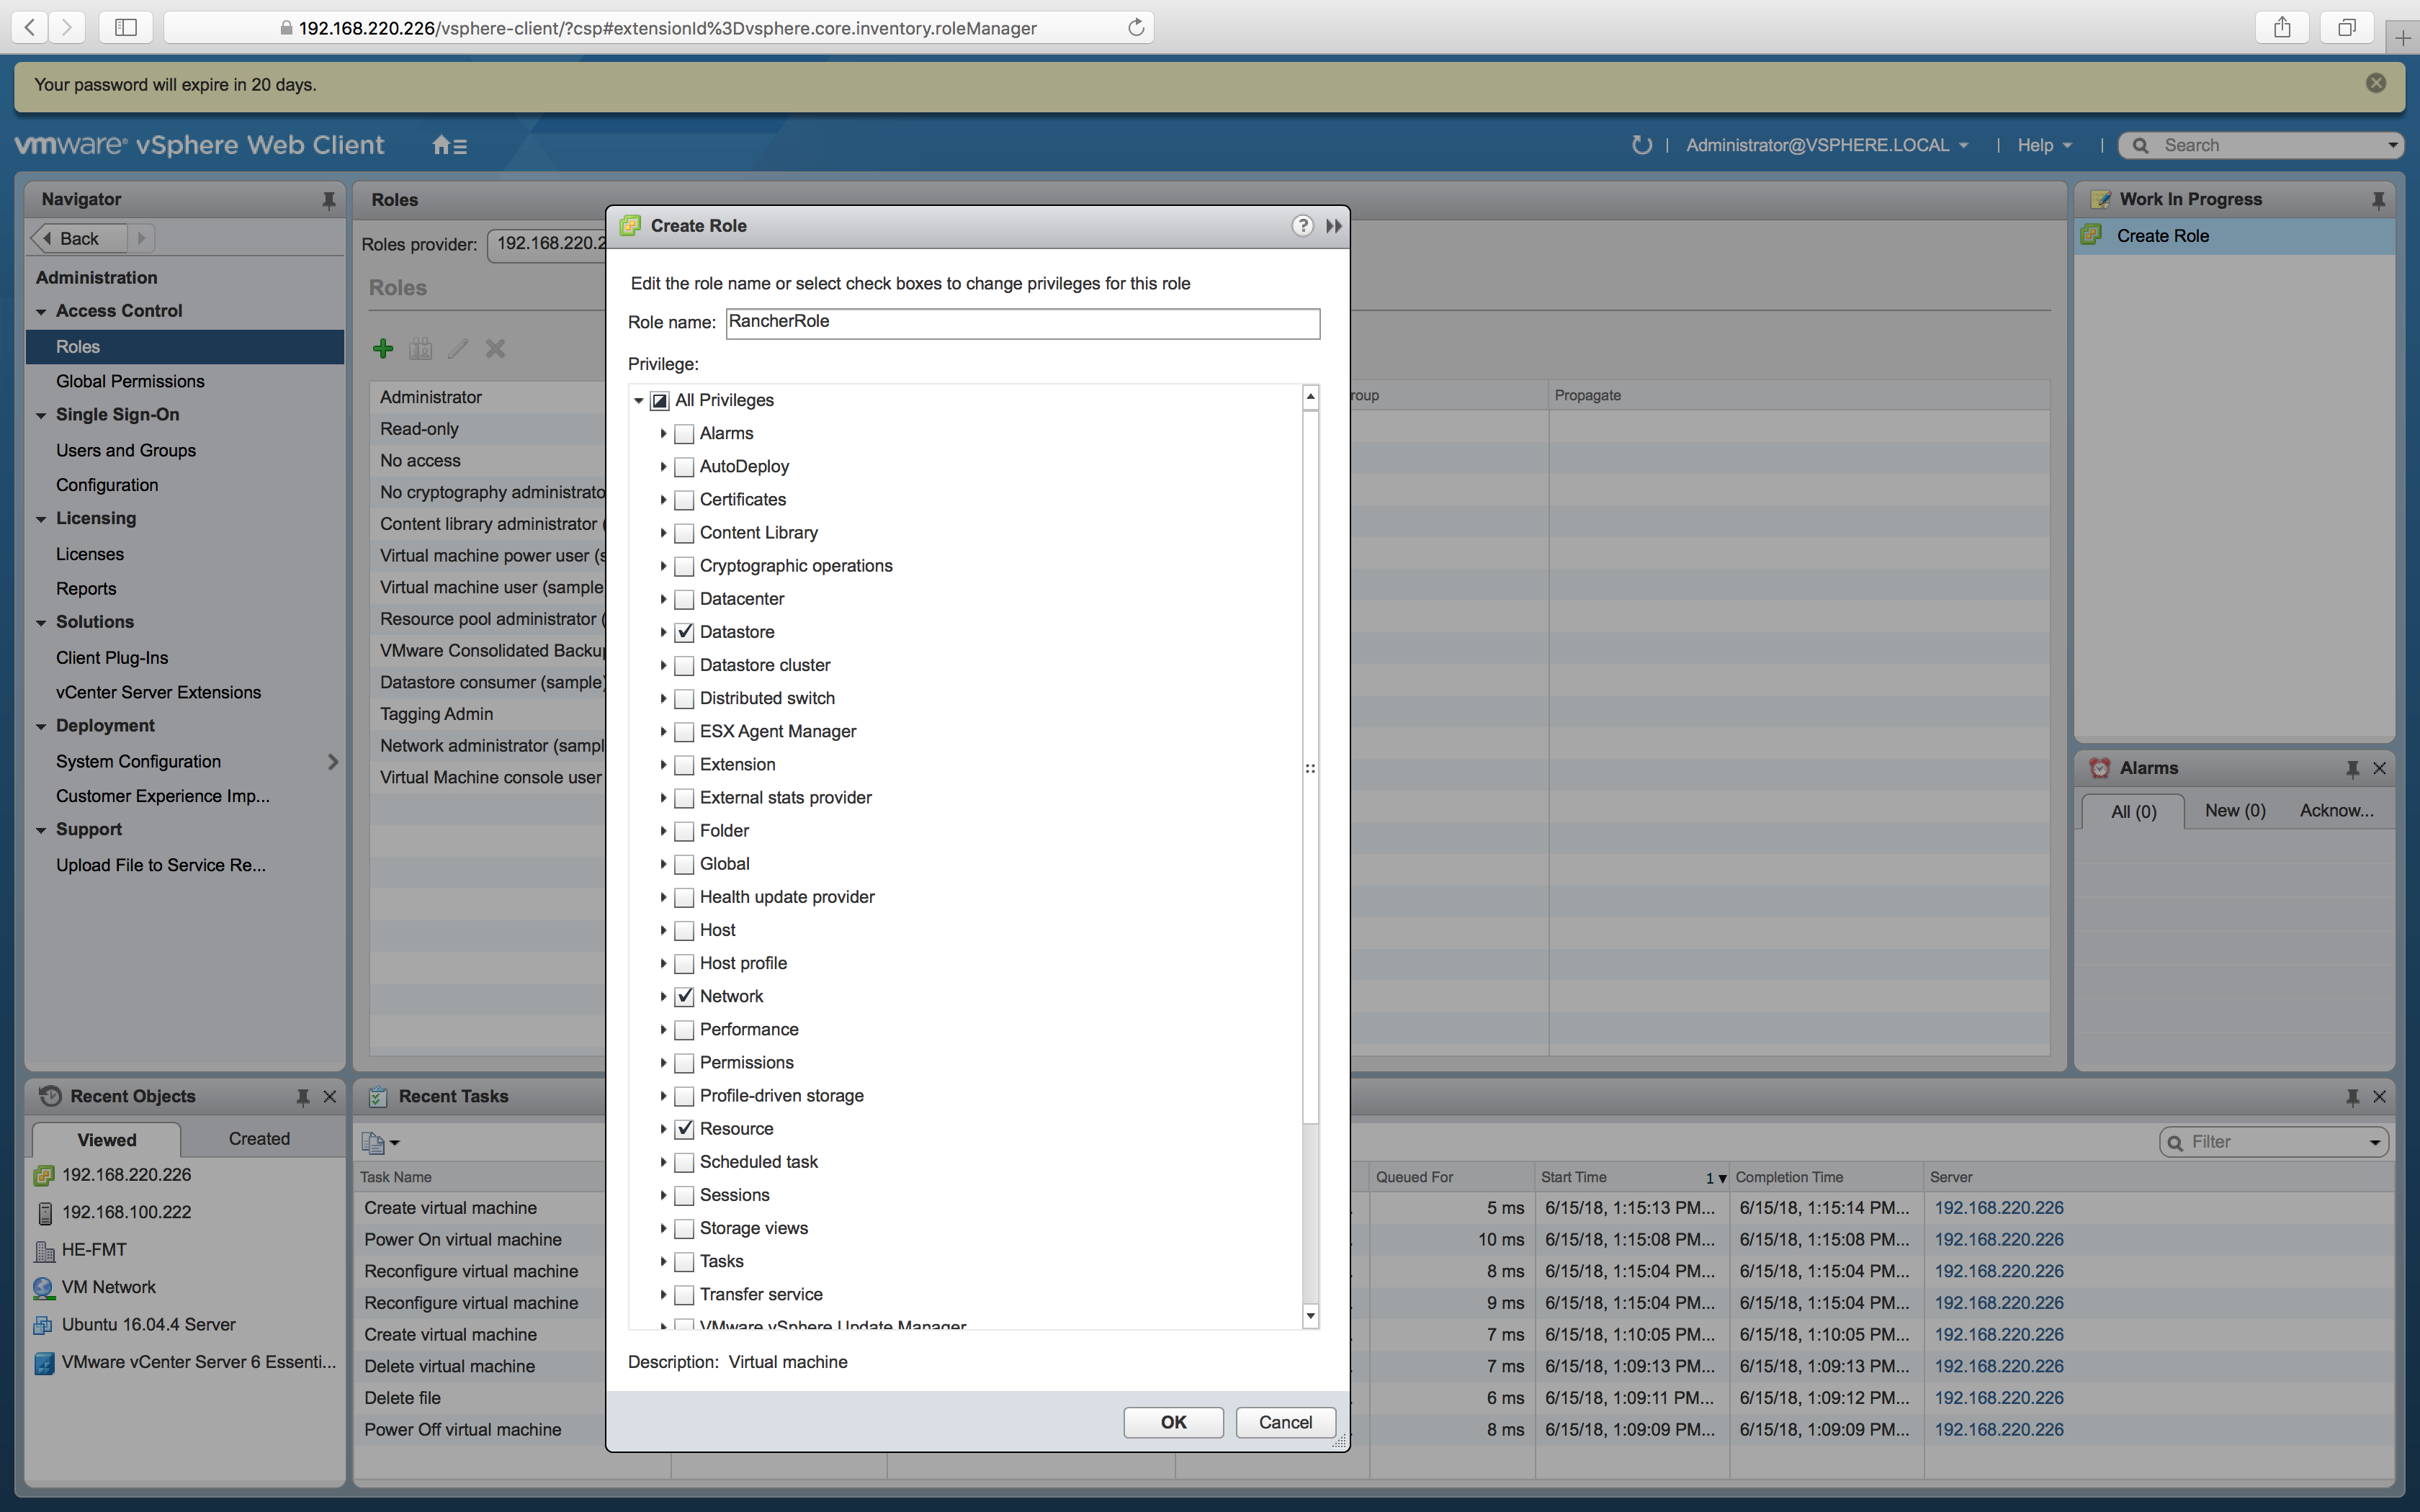The height and width of the screenshot is (1512, 2420).
Task: Switch to the Created tab
Action: pyautogui.click(x=259, y=1139)
